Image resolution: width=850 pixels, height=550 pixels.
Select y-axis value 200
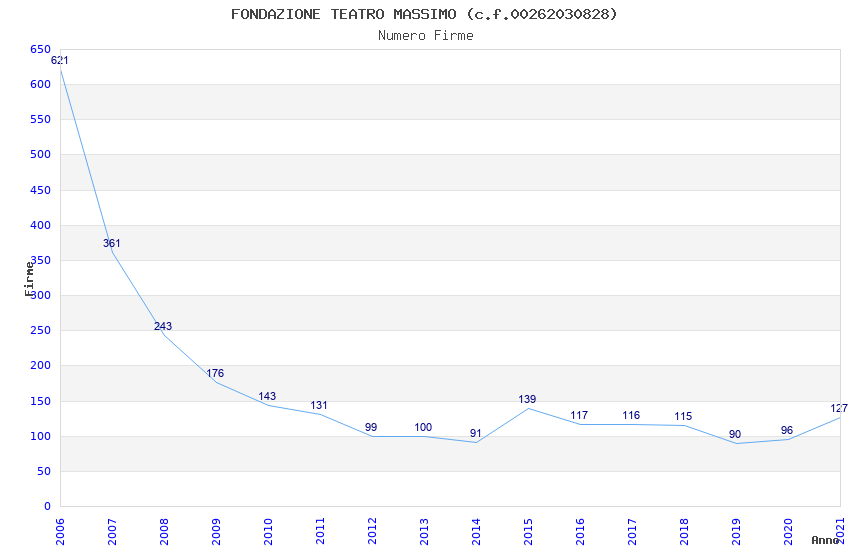(41, 366)
